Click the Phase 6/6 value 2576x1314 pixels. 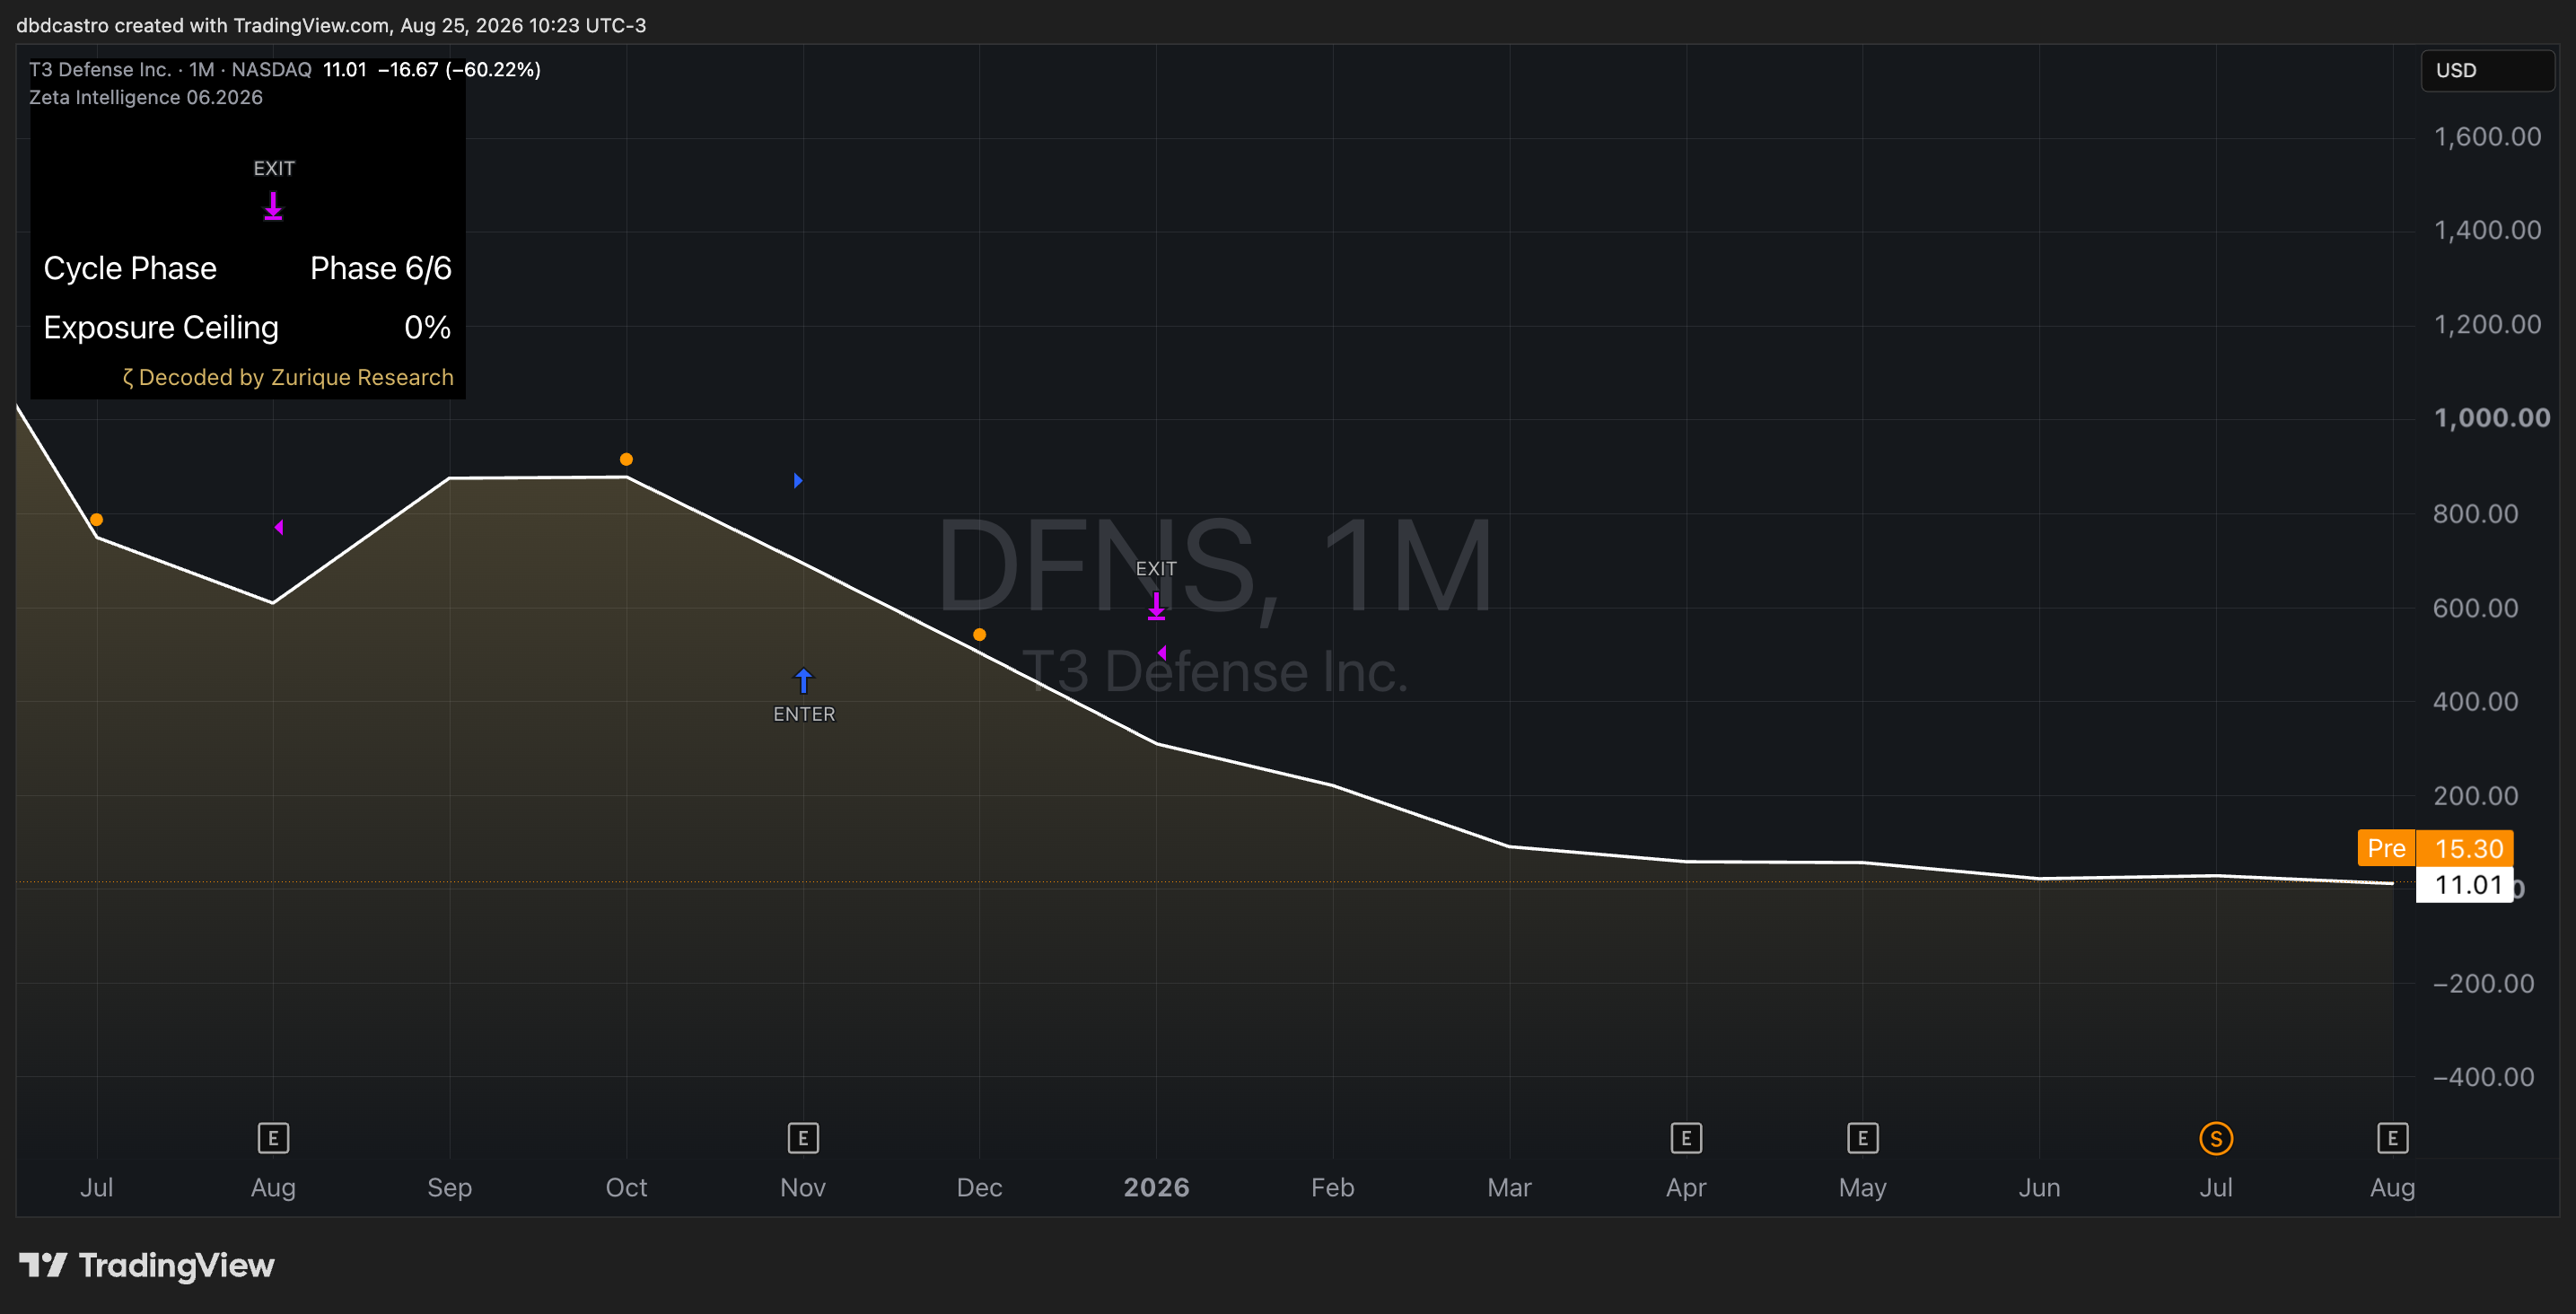[x=381, y=268]
